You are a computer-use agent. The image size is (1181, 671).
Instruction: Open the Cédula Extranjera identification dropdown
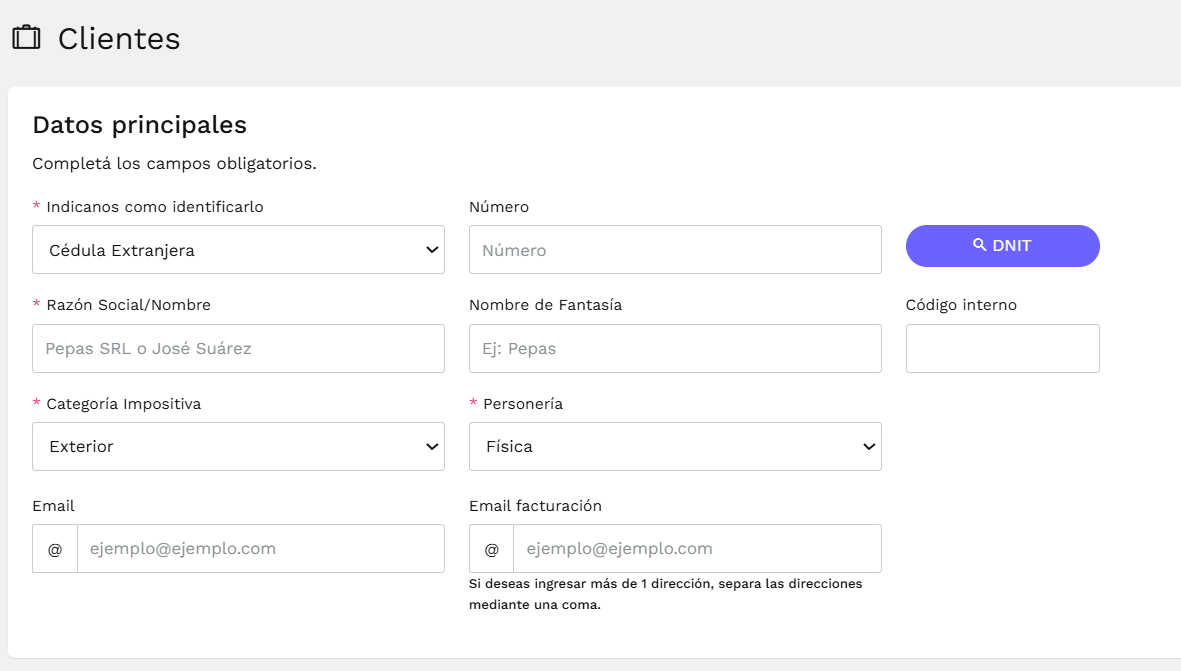pyautogui.click(x=238, y=249)
